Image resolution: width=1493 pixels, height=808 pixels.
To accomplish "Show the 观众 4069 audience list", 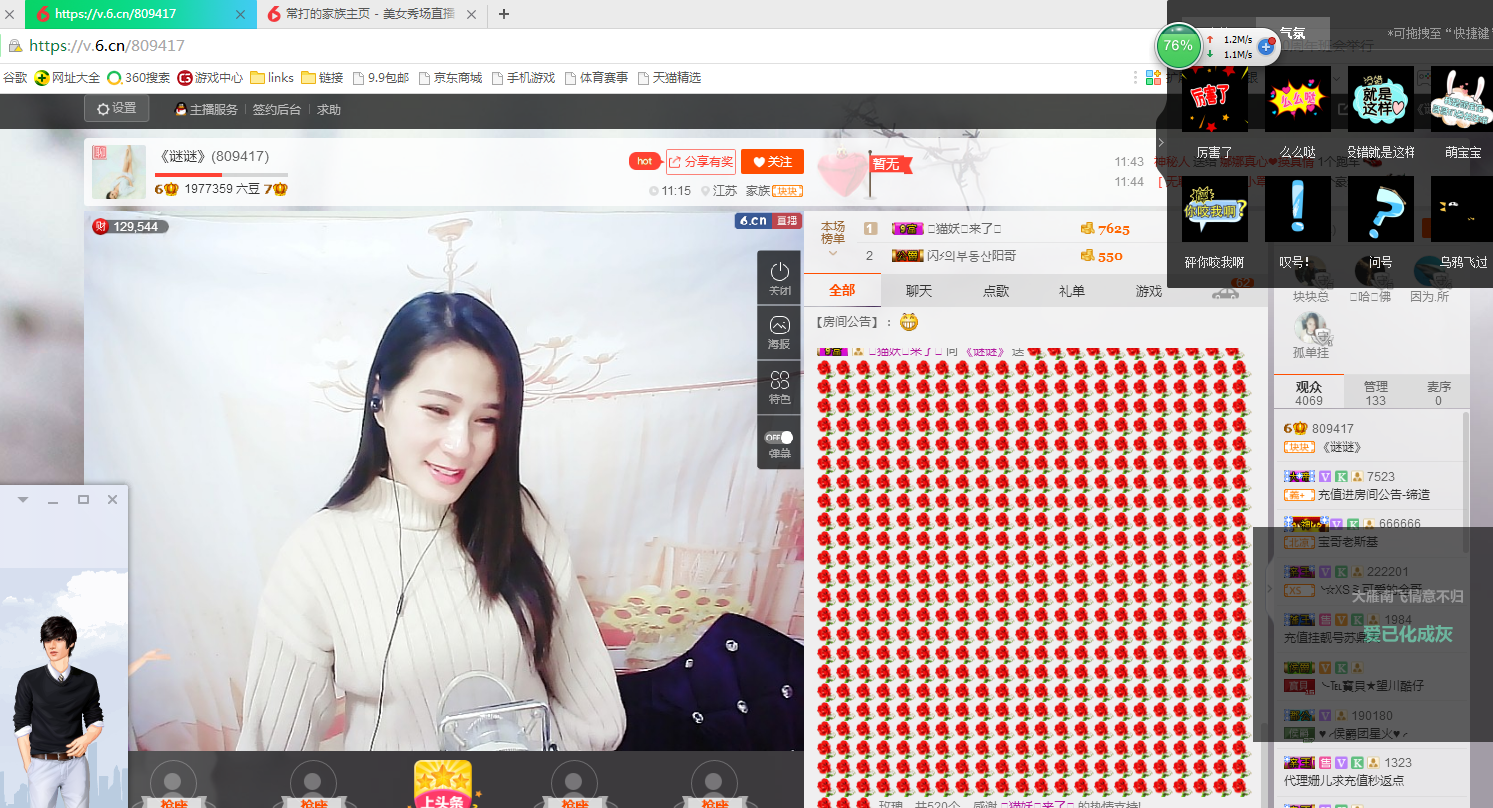I will point(1309,393).
